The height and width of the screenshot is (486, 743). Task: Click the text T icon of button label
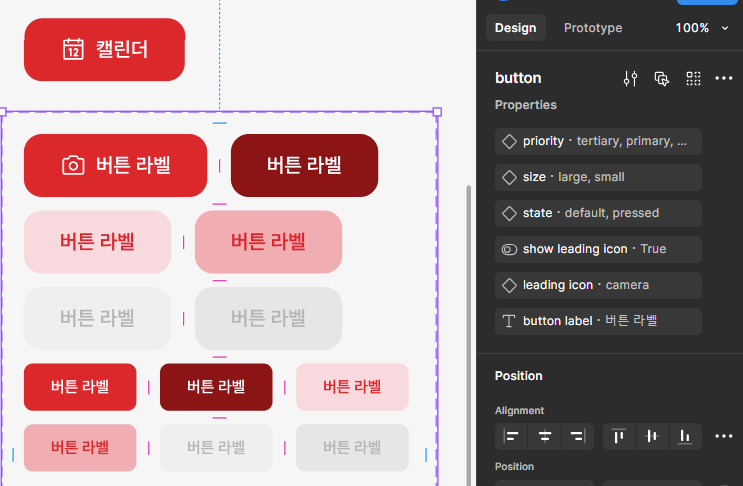tap(509, 321)
